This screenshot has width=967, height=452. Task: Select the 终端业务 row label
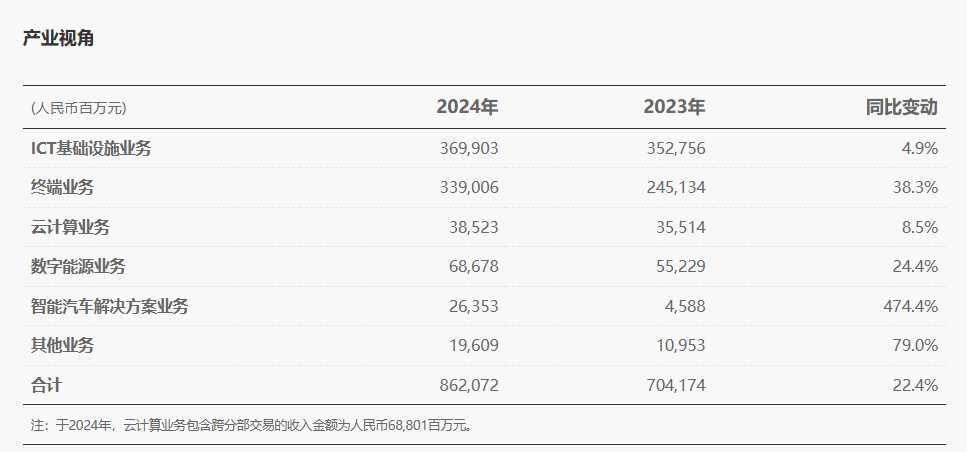(62, 187)
